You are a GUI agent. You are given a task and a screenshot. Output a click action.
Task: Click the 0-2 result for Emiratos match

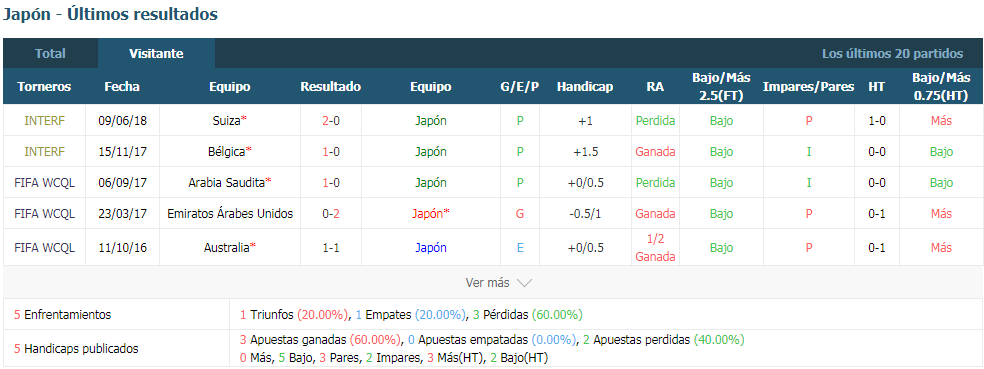coord(331,213)
